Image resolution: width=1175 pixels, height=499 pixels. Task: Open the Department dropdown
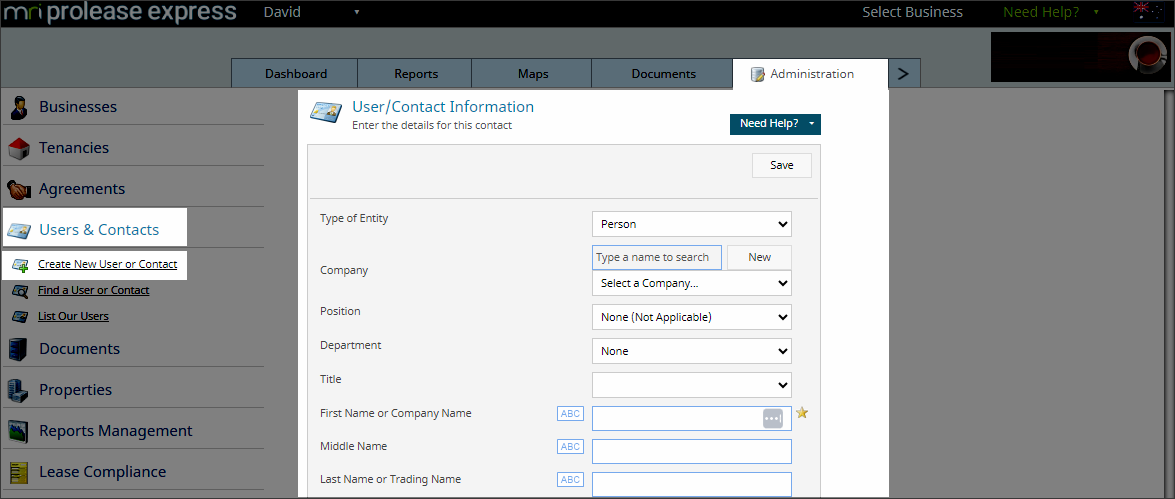coord(692,351)
